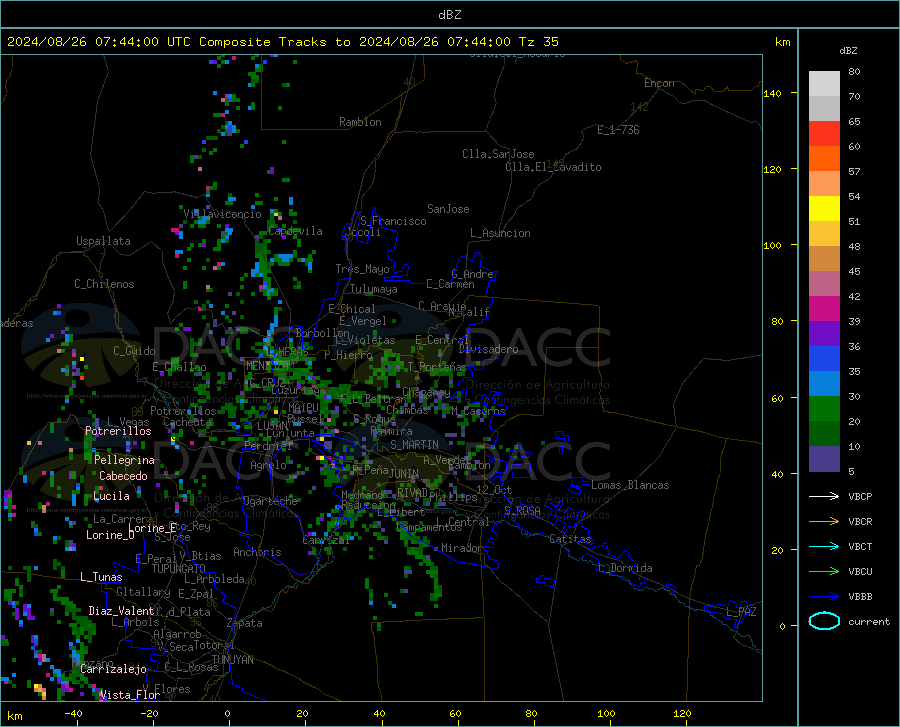Click the 'Divisadero' map label
The height and width of the screenshot is (727, 900).
[x=488, y=349]
